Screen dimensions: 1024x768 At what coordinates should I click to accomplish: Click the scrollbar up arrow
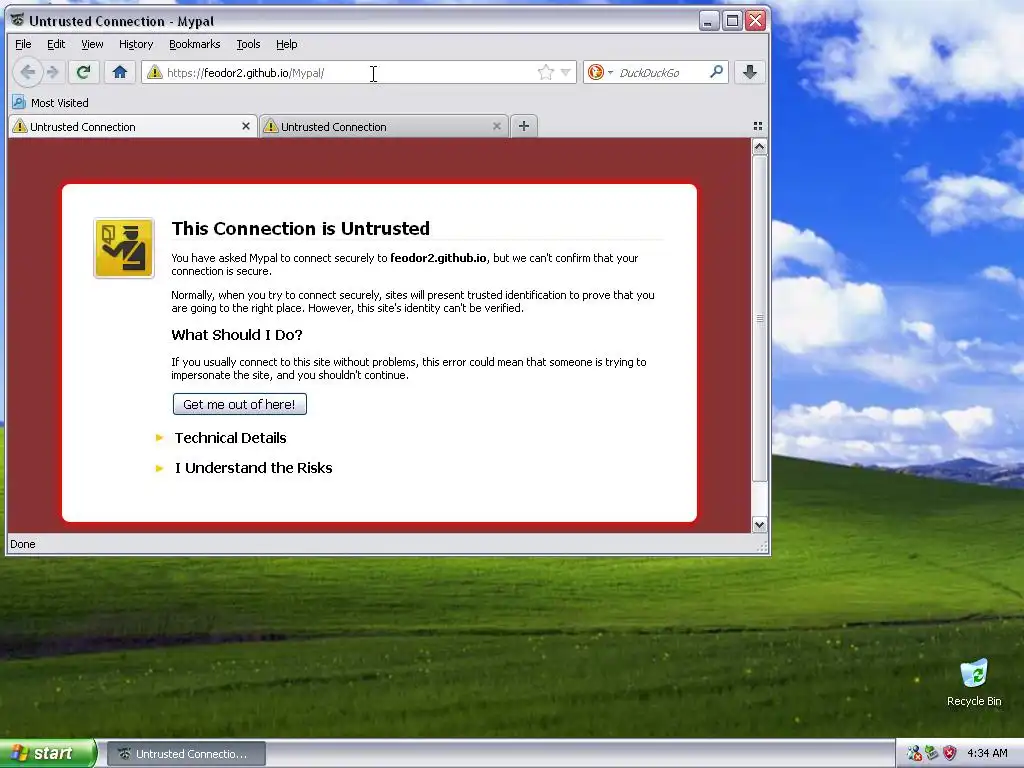click(x=759, y=146)
